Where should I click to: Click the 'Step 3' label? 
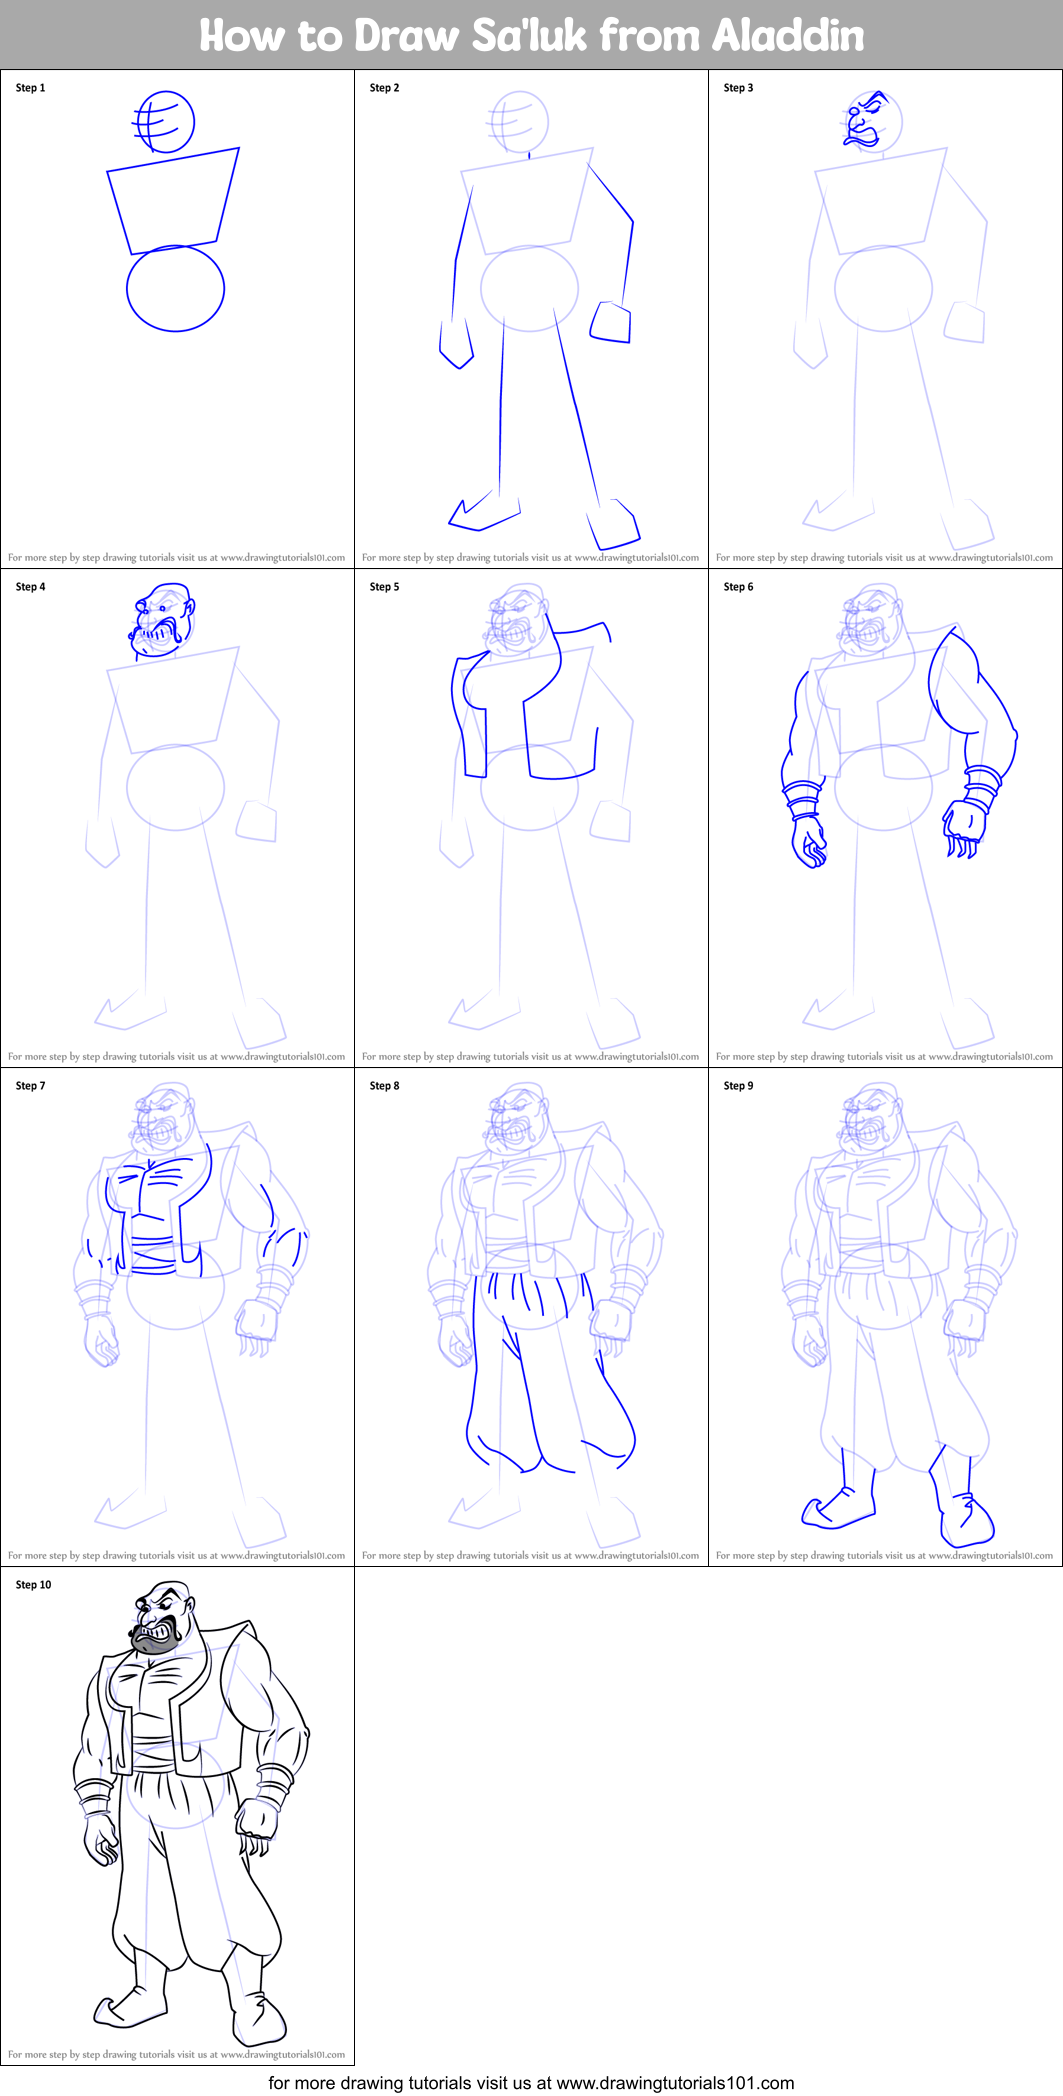click(738, 88)
